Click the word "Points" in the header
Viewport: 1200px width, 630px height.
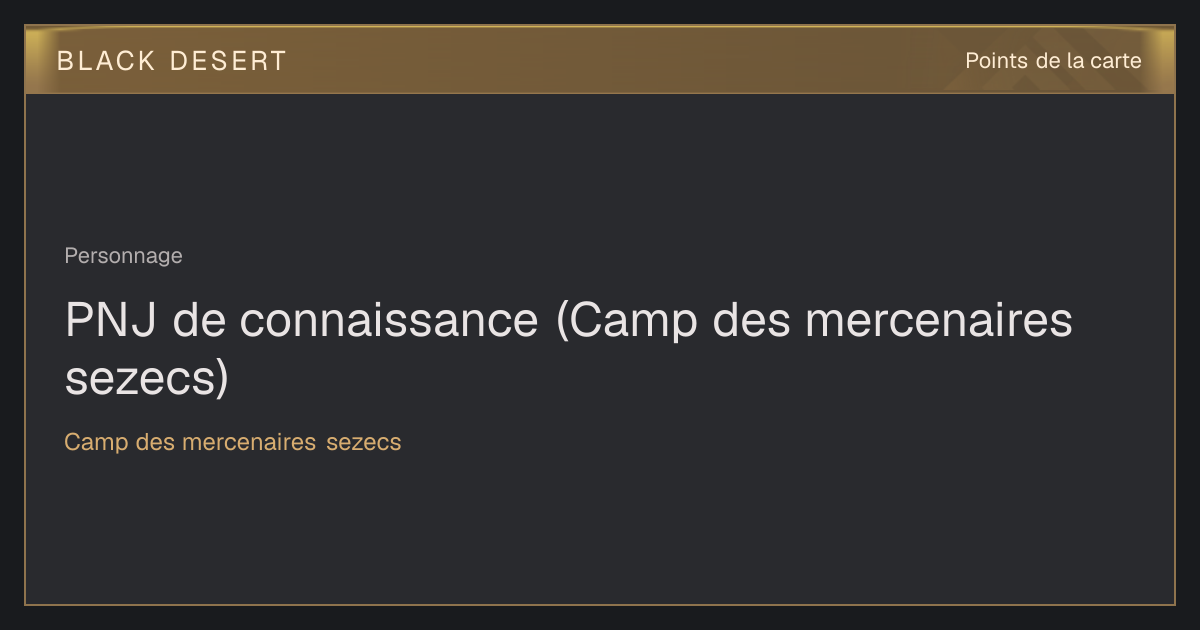[996, 61]
